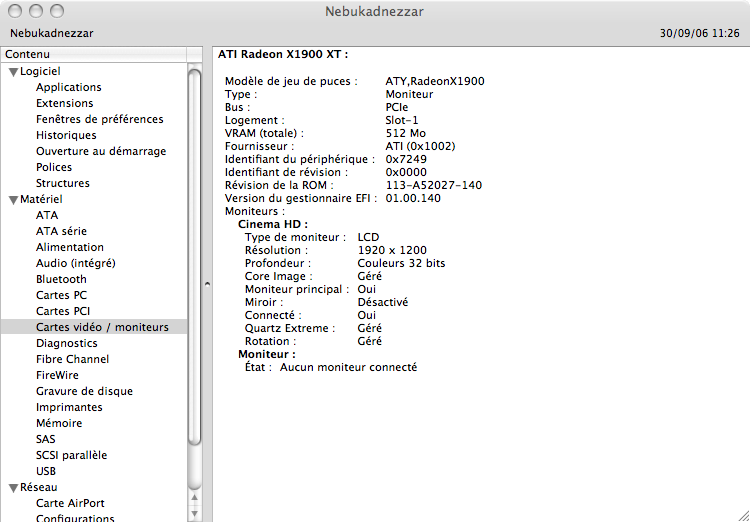This screenshot has height=522, width=750.
Task: Click the sidebar vertical scrollbar thumb
Action: pyautogui.click(x=194, y=258)
